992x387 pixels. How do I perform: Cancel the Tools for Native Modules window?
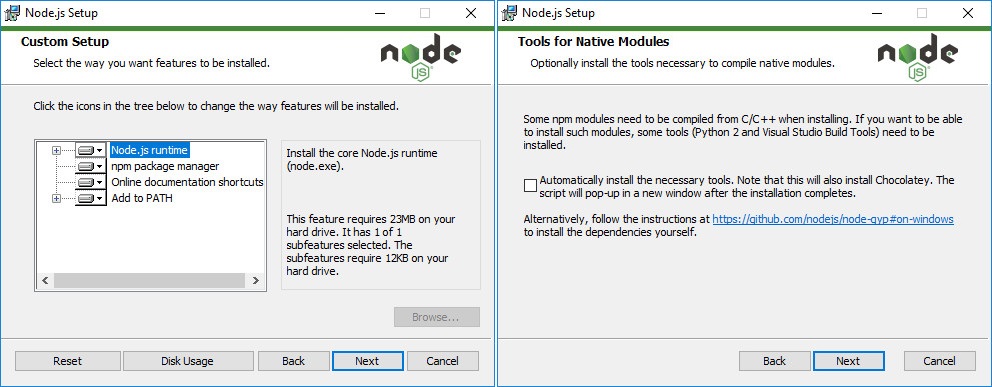[x=939, y=361]
